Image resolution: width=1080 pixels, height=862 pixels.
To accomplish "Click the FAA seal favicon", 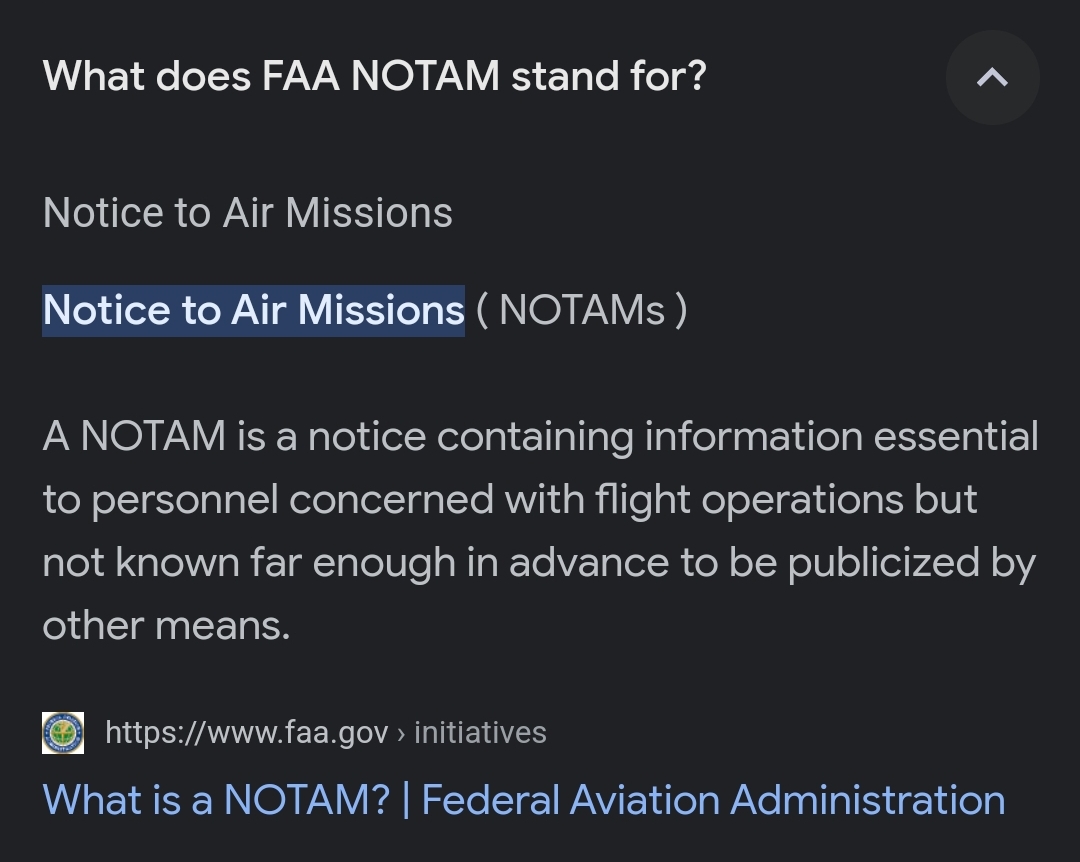I will (x=62, y=733).
